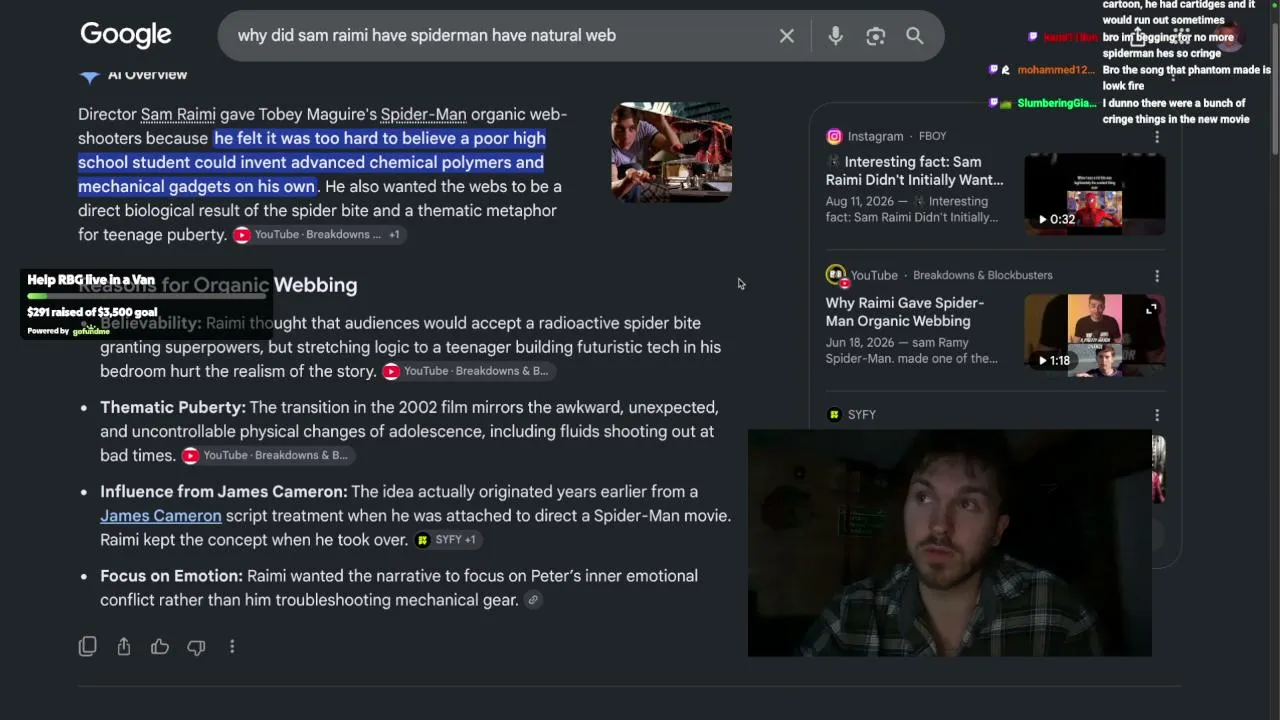Click the search query input field

point(500,36)
